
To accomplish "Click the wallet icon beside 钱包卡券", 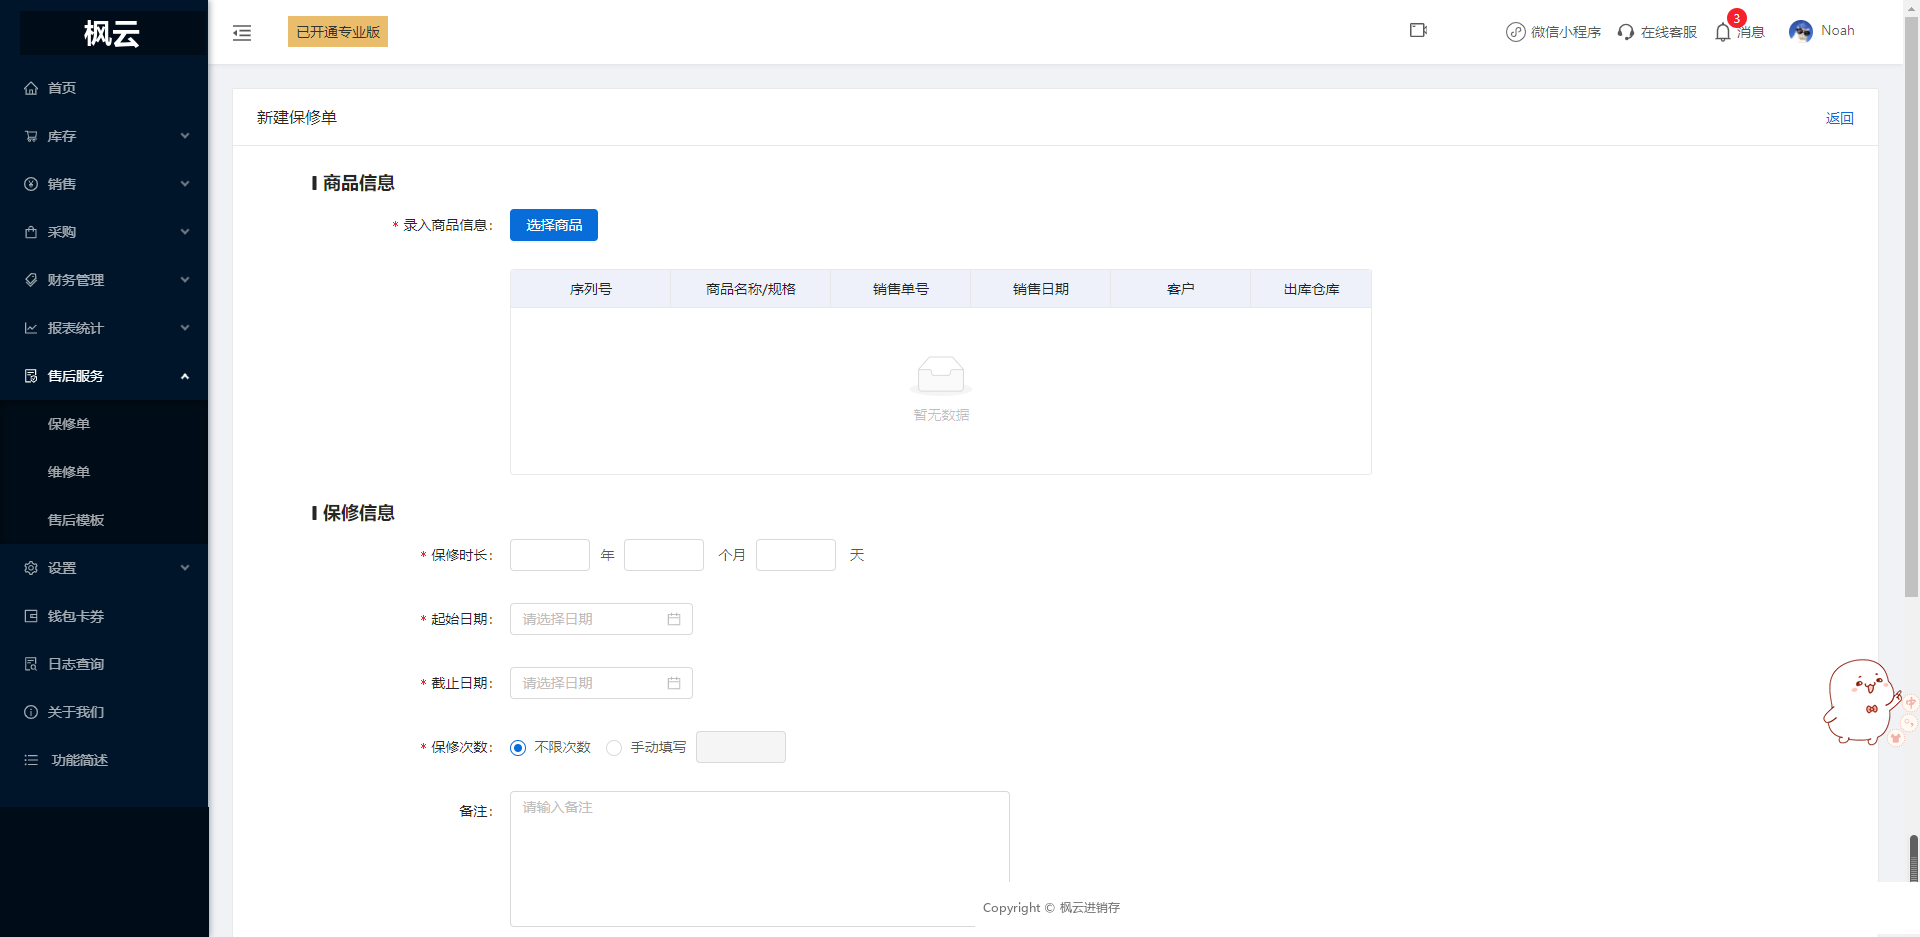I will tap(31, 616).
